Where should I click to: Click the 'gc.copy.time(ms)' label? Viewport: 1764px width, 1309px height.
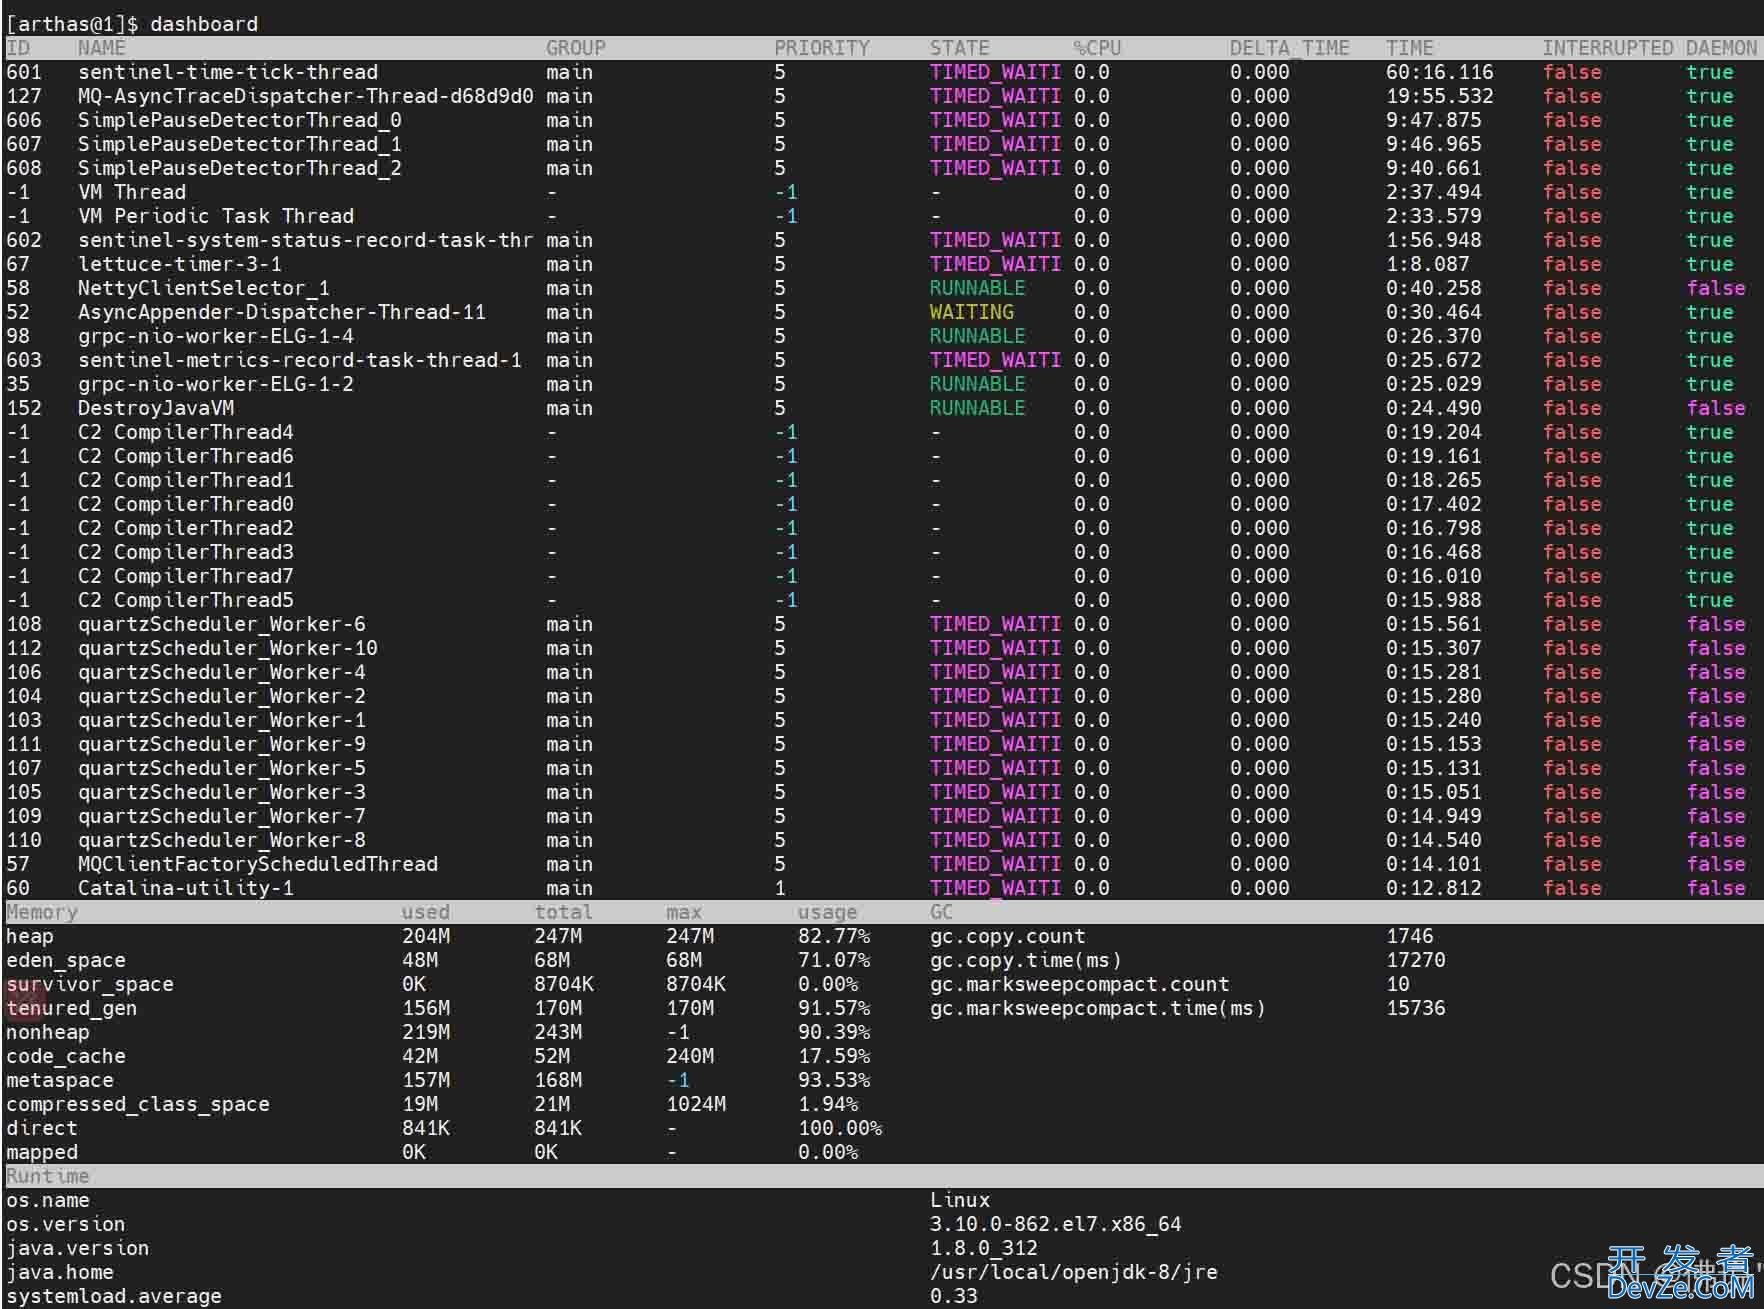pos(1026,960)
